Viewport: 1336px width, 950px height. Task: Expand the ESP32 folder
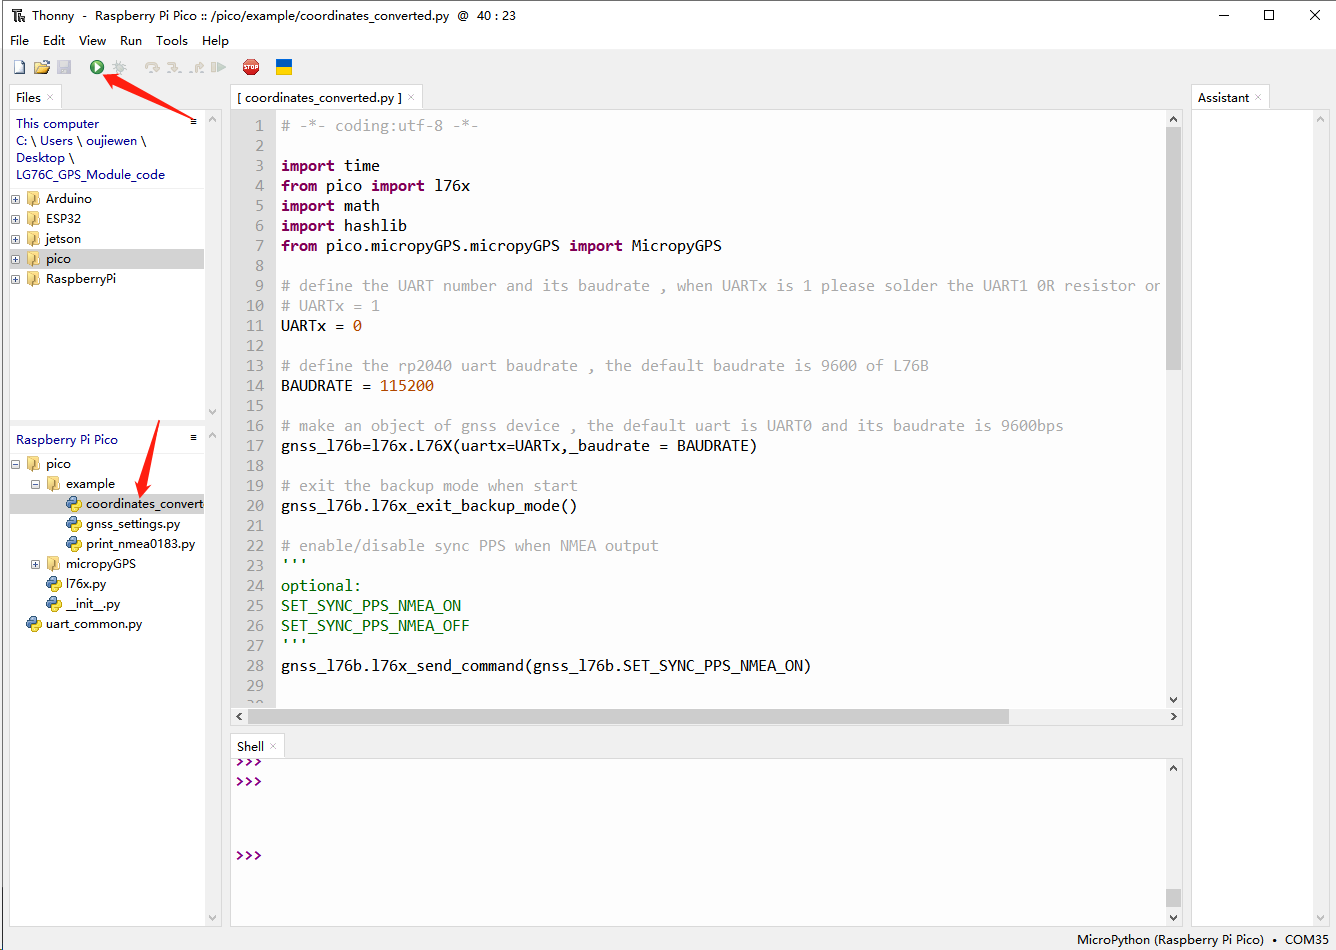point(15,219)
